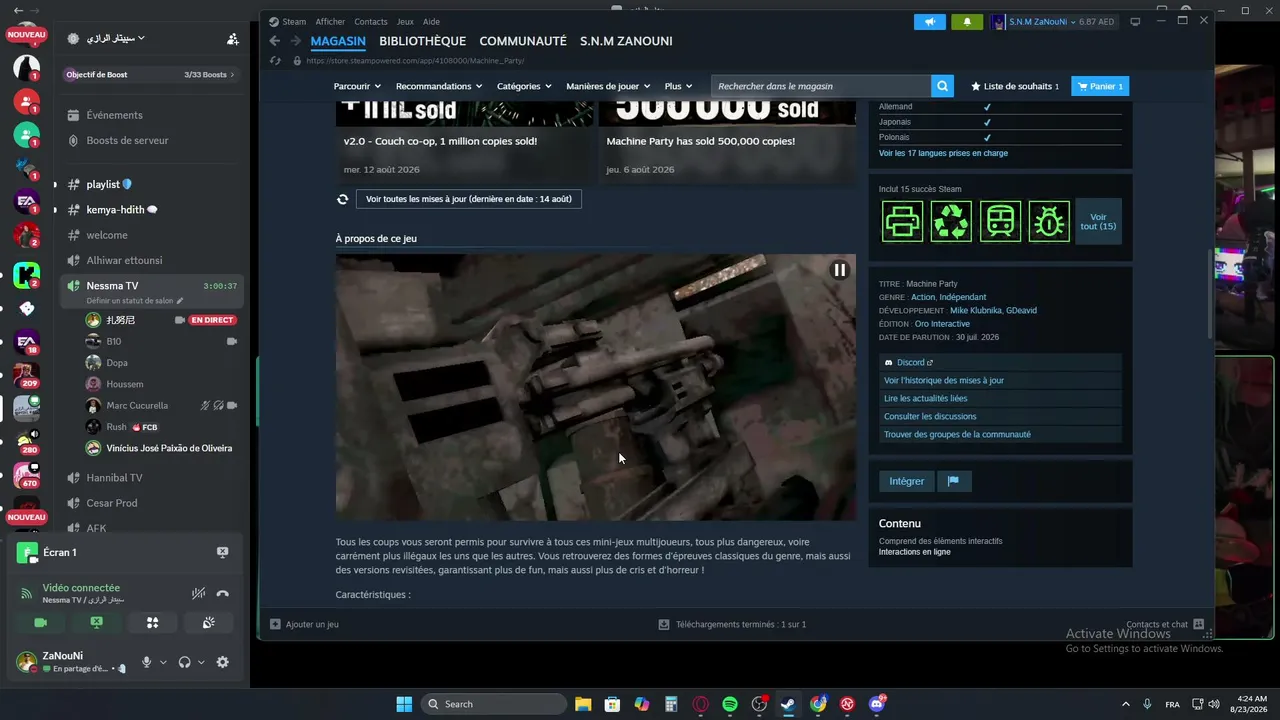The width and height of the screenshot is (1280, 720).
Task: Open the Afficher menu
Action: [x=330, y=21]
